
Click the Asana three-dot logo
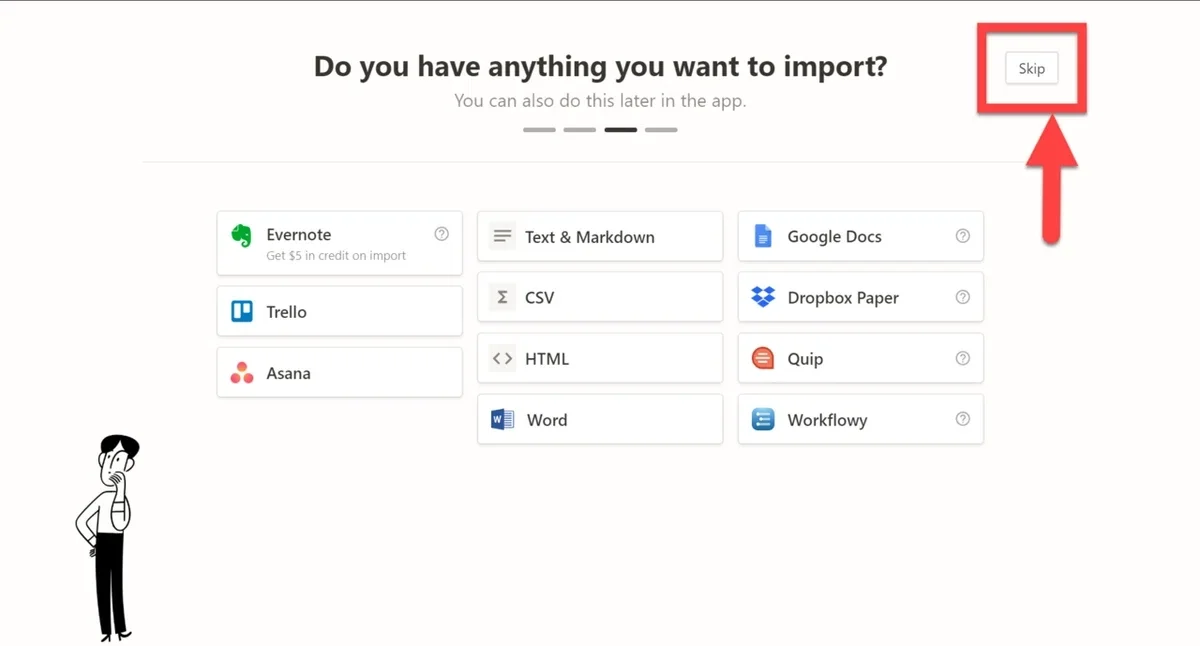tap(242, 373)
